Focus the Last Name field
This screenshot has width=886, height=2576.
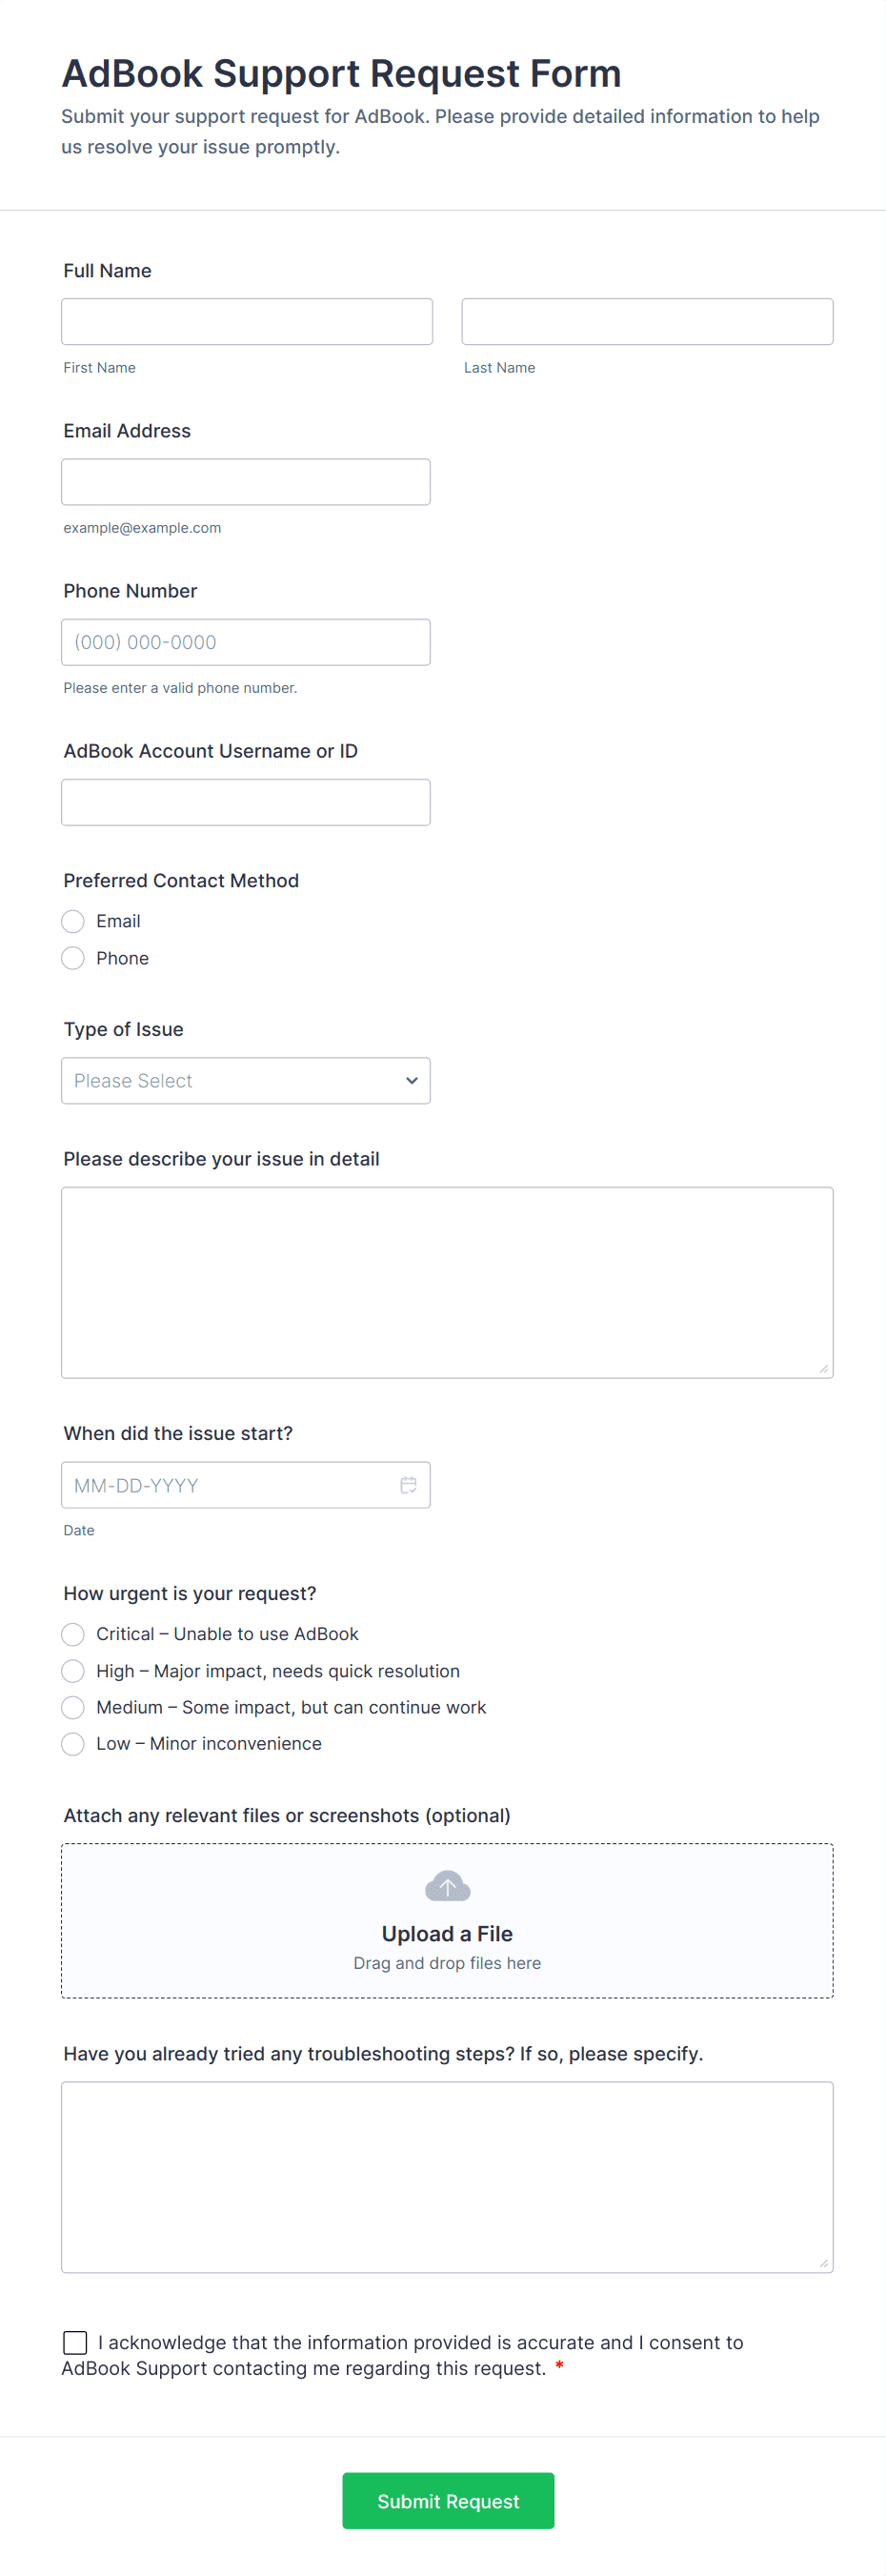point(647,322)
